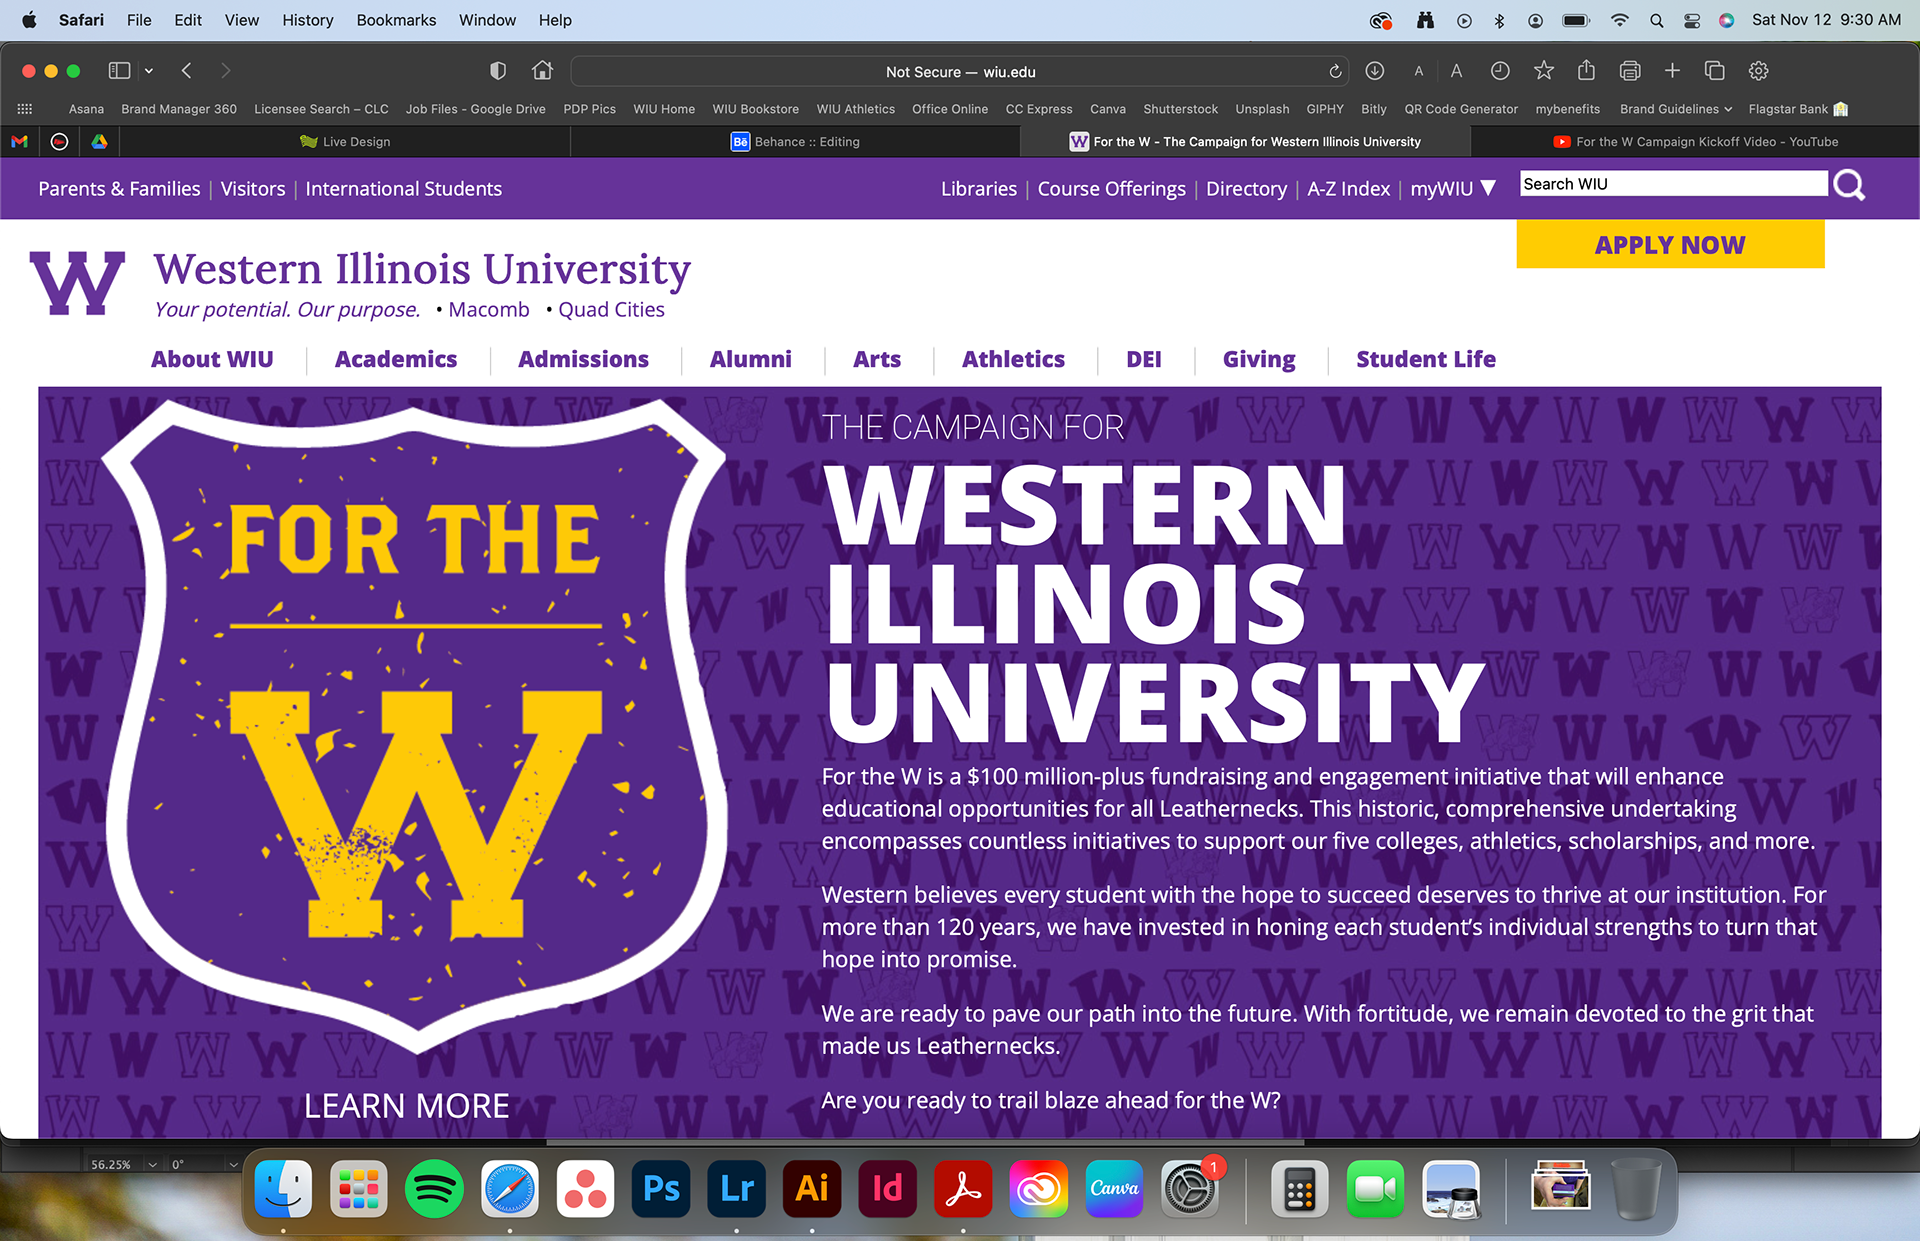
Task: Show downloads in Safari toolbar
Action: [1375, 71]
